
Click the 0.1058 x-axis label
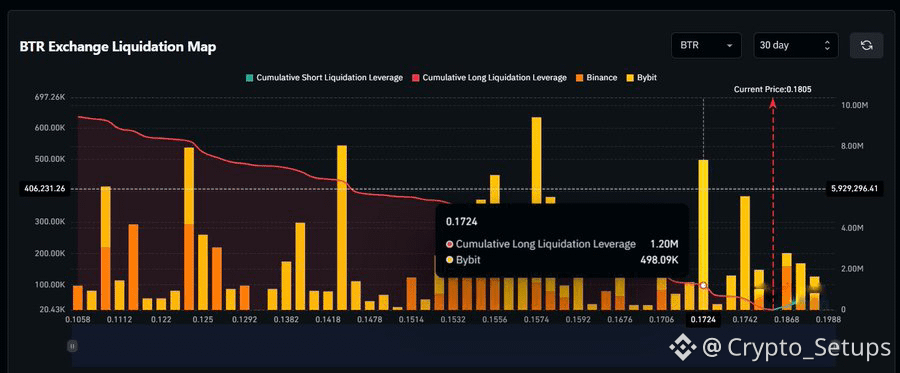[x=77, y=320]
